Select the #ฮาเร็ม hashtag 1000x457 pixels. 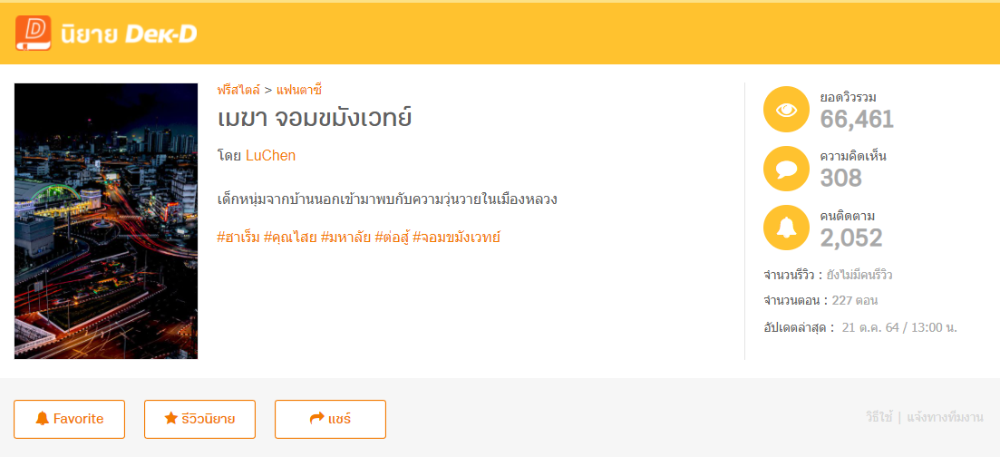(x=238, y=237)
